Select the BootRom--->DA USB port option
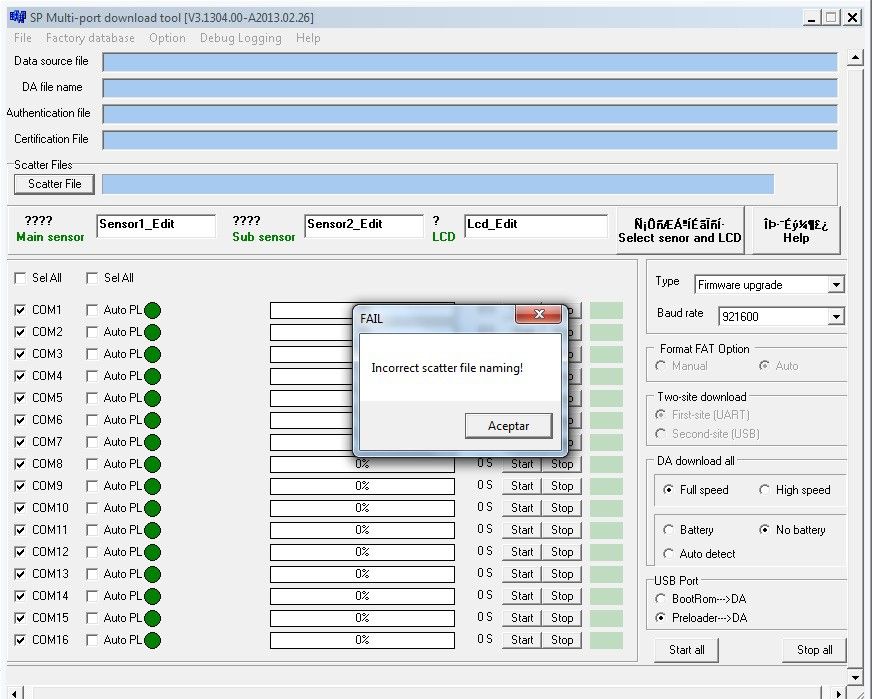 tap(660, 598)
